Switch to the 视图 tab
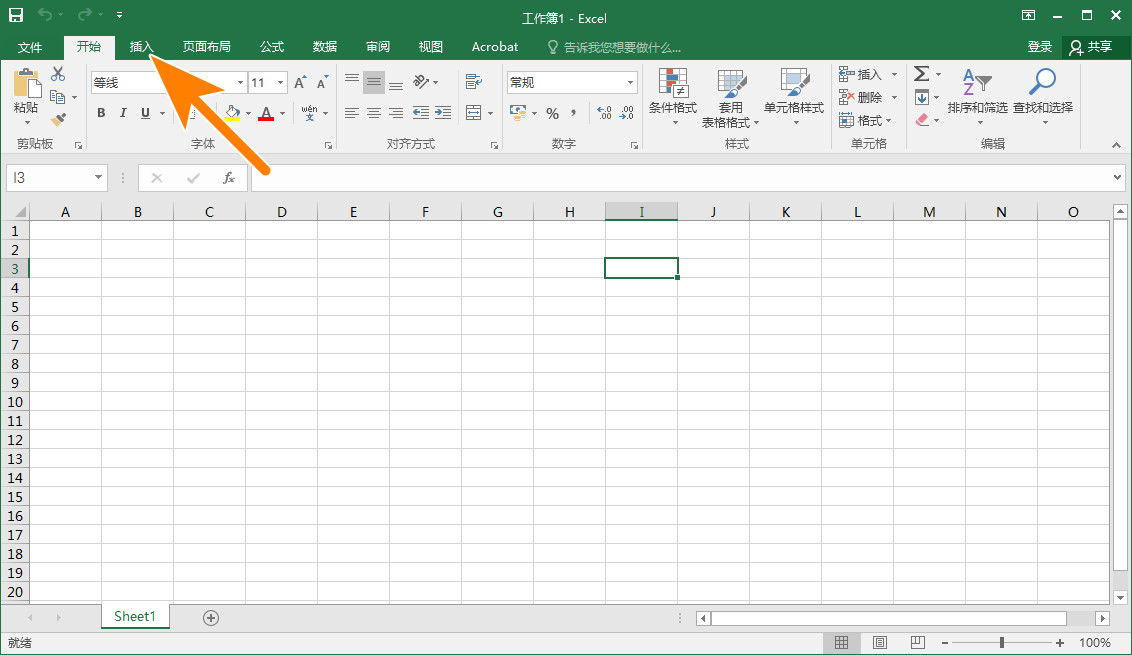Viewport: 1132px width, 655px height. [x=430, y=47]
